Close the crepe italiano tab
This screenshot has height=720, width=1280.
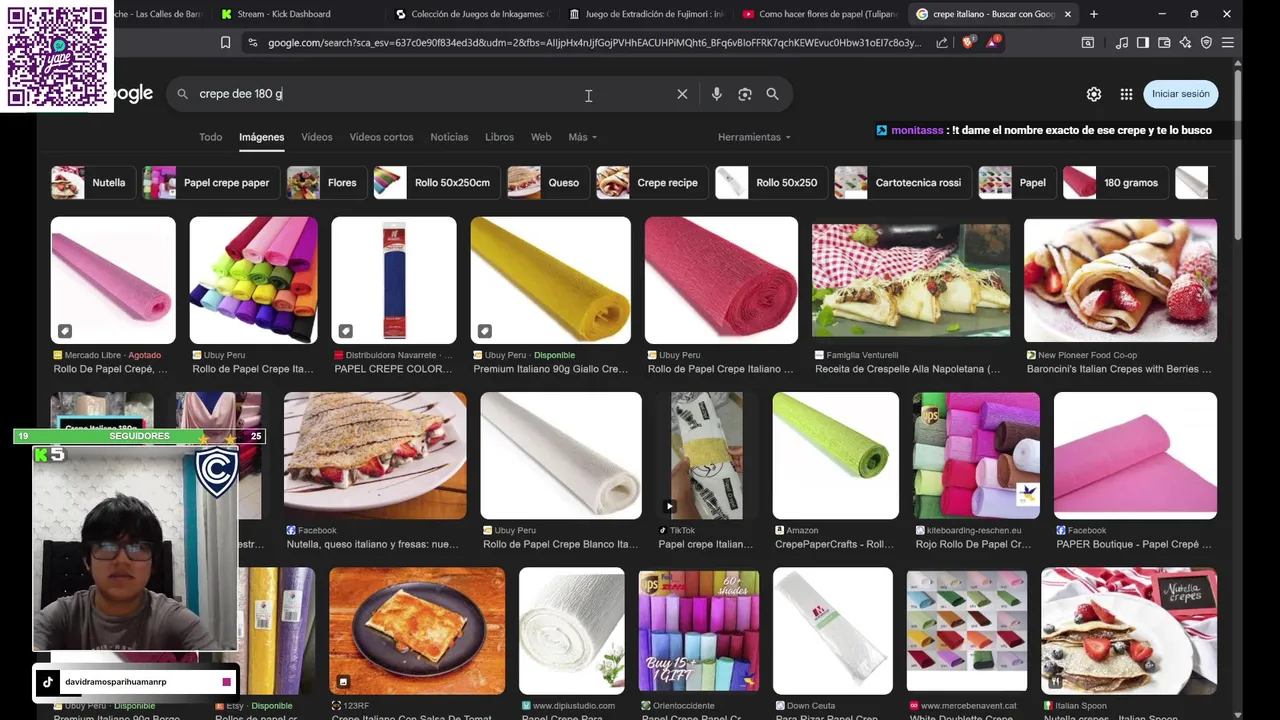coord(1068,14)
